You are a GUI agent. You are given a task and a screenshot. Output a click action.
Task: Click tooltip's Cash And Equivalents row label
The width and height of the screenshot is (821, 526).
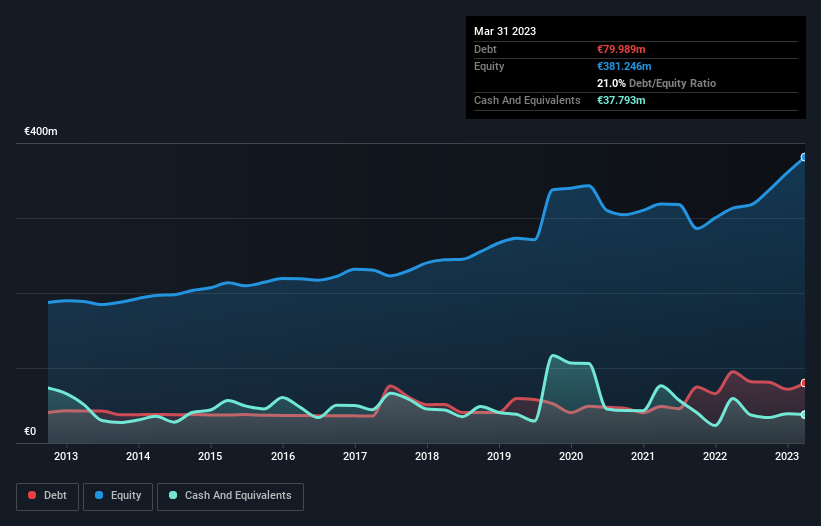527,100
